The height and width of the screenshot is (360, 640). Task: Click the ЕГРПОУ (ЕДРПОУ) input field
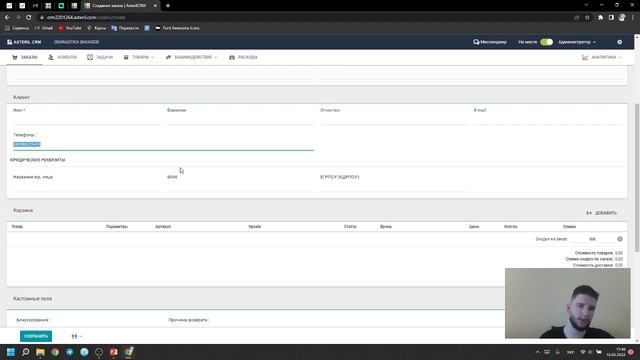393,186
